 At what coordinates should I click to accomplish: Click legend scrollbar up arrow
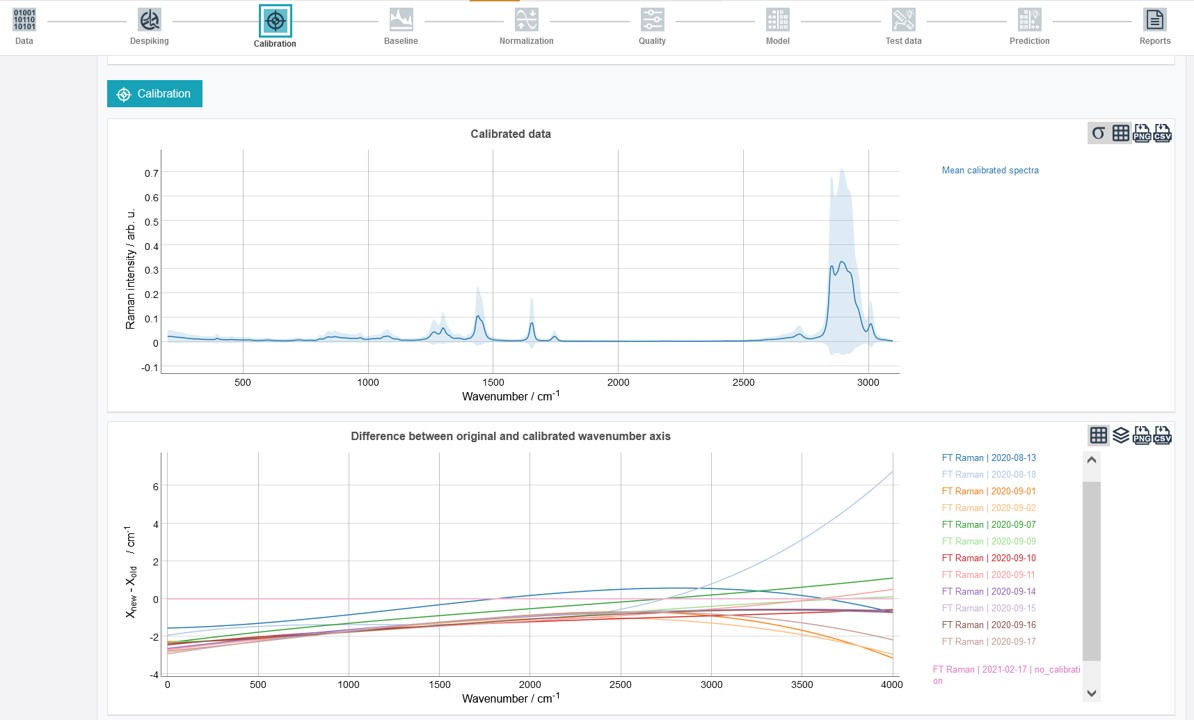(1091, 460)
